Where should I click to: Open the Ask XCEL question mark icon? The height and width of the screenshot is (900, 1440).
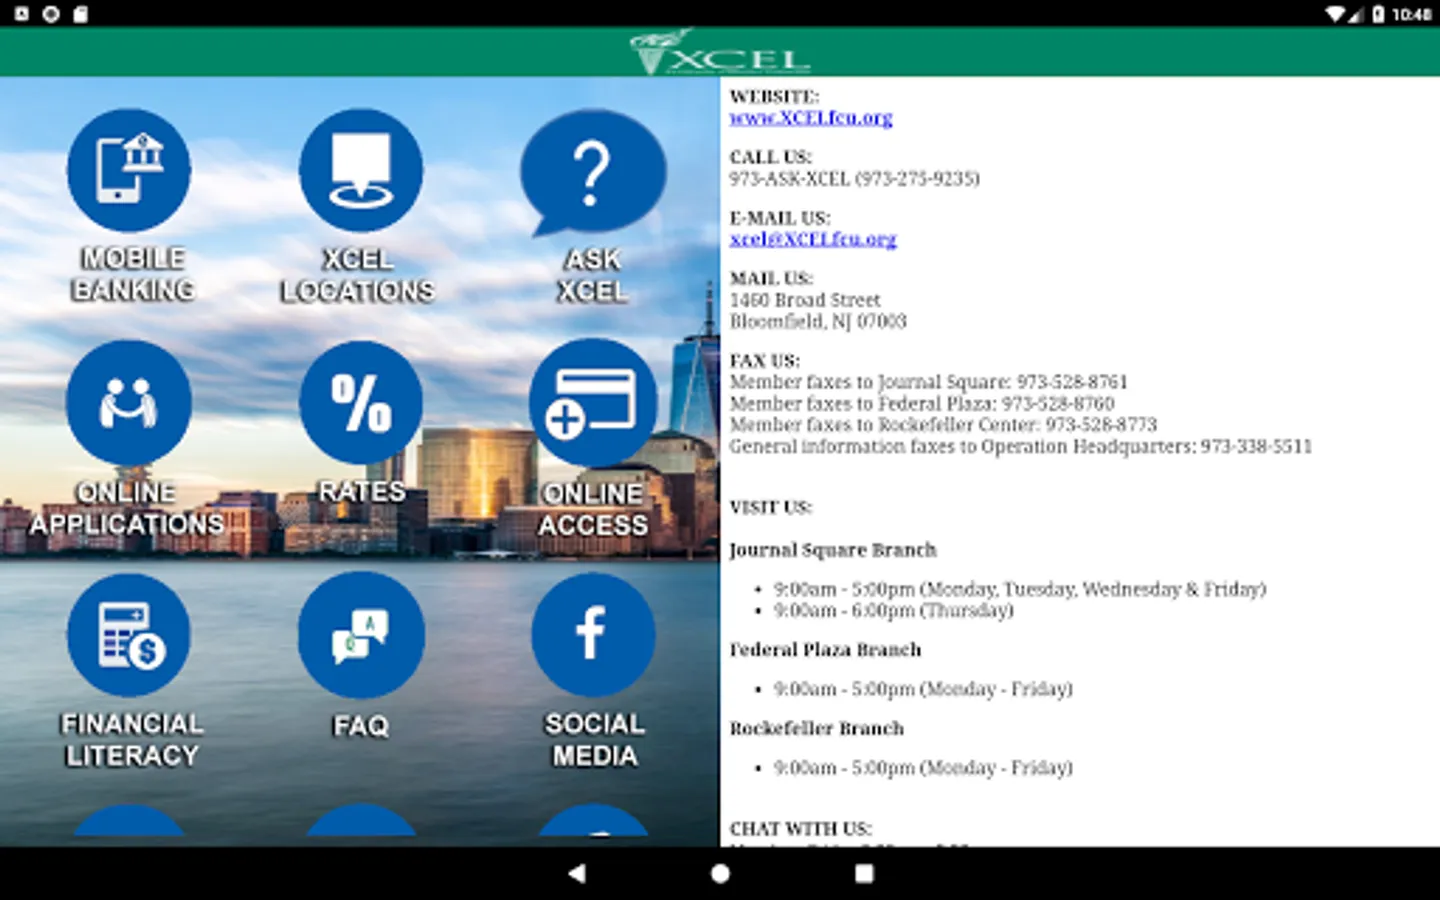tap(593, 173)
